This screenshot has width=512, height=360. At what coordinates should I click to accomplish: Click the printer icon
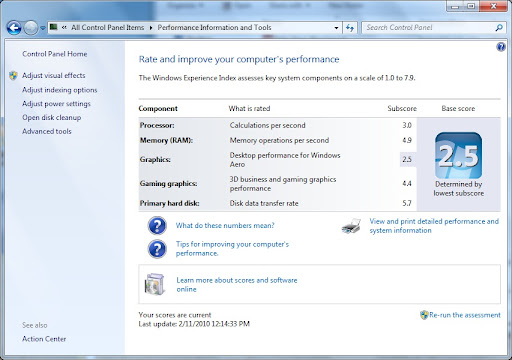351,226
